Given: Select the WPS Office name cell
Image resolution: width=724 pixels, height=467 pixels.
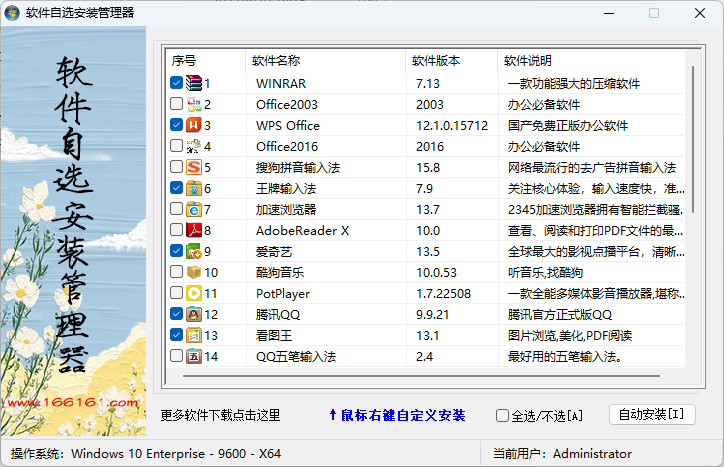Looking at the screenshot, I should click(288, 126).
